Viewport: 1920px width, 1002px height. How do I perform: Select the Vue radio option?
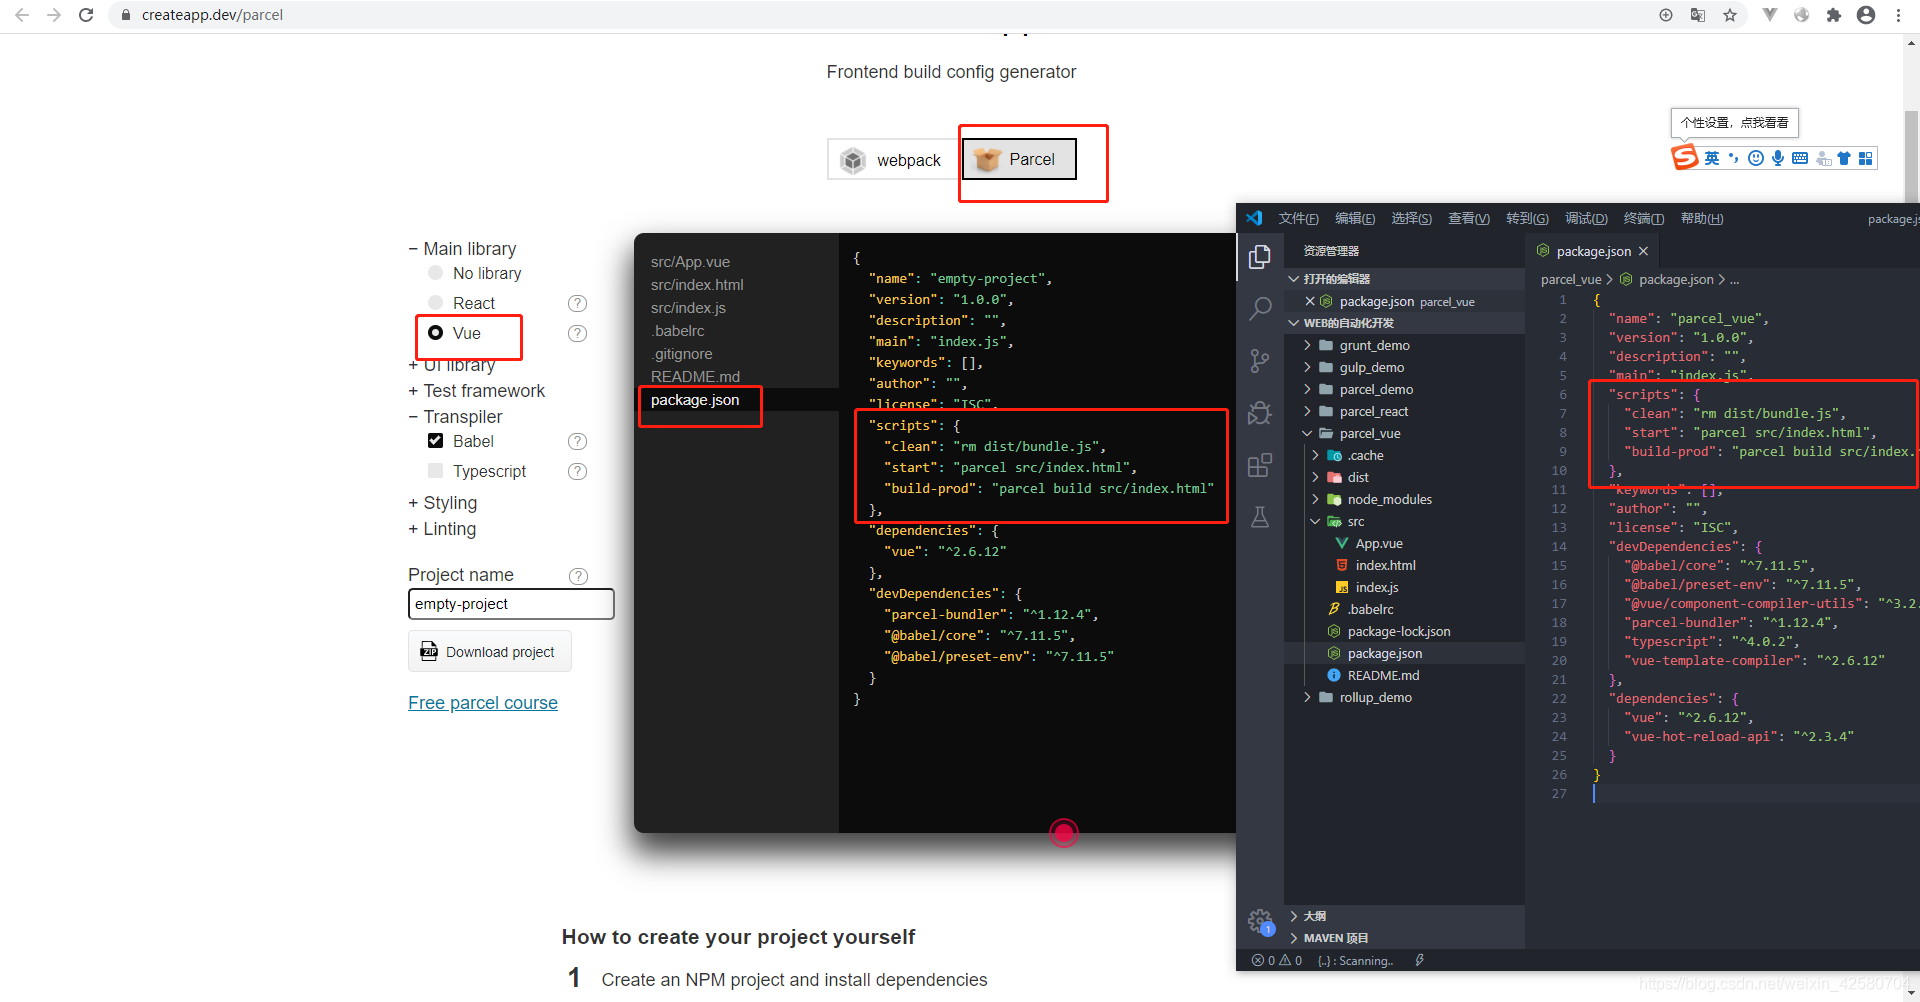click(x=435, y=333)
